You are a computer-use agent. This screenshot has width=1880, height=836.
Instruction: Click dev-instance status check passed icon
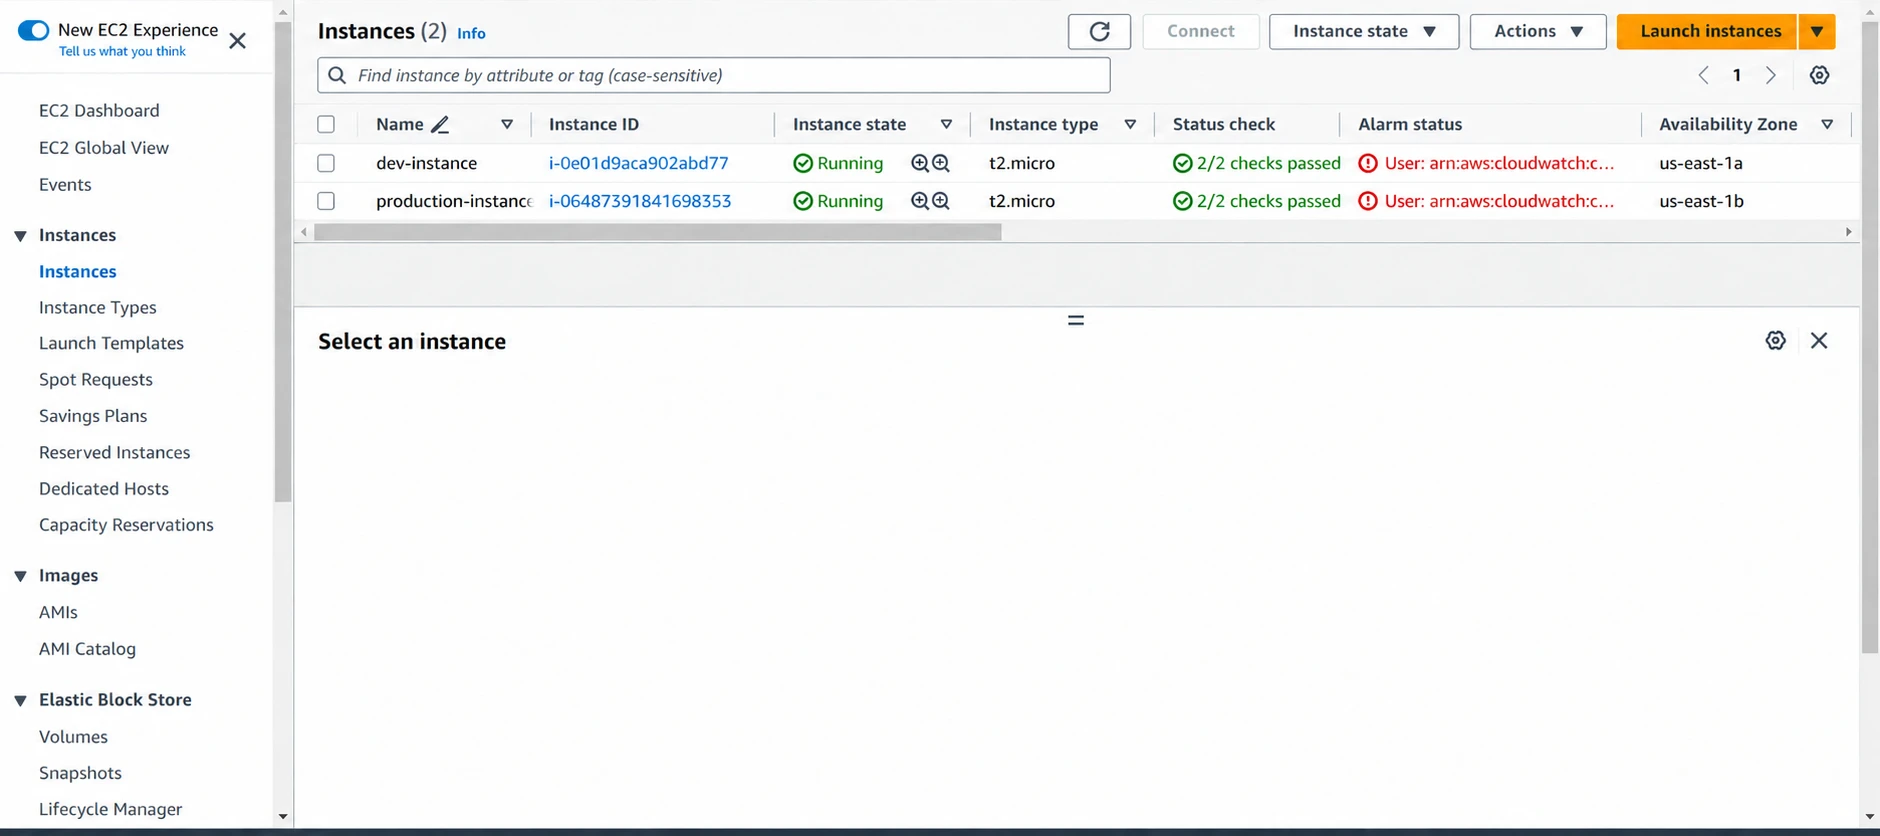click(1183, 163)
